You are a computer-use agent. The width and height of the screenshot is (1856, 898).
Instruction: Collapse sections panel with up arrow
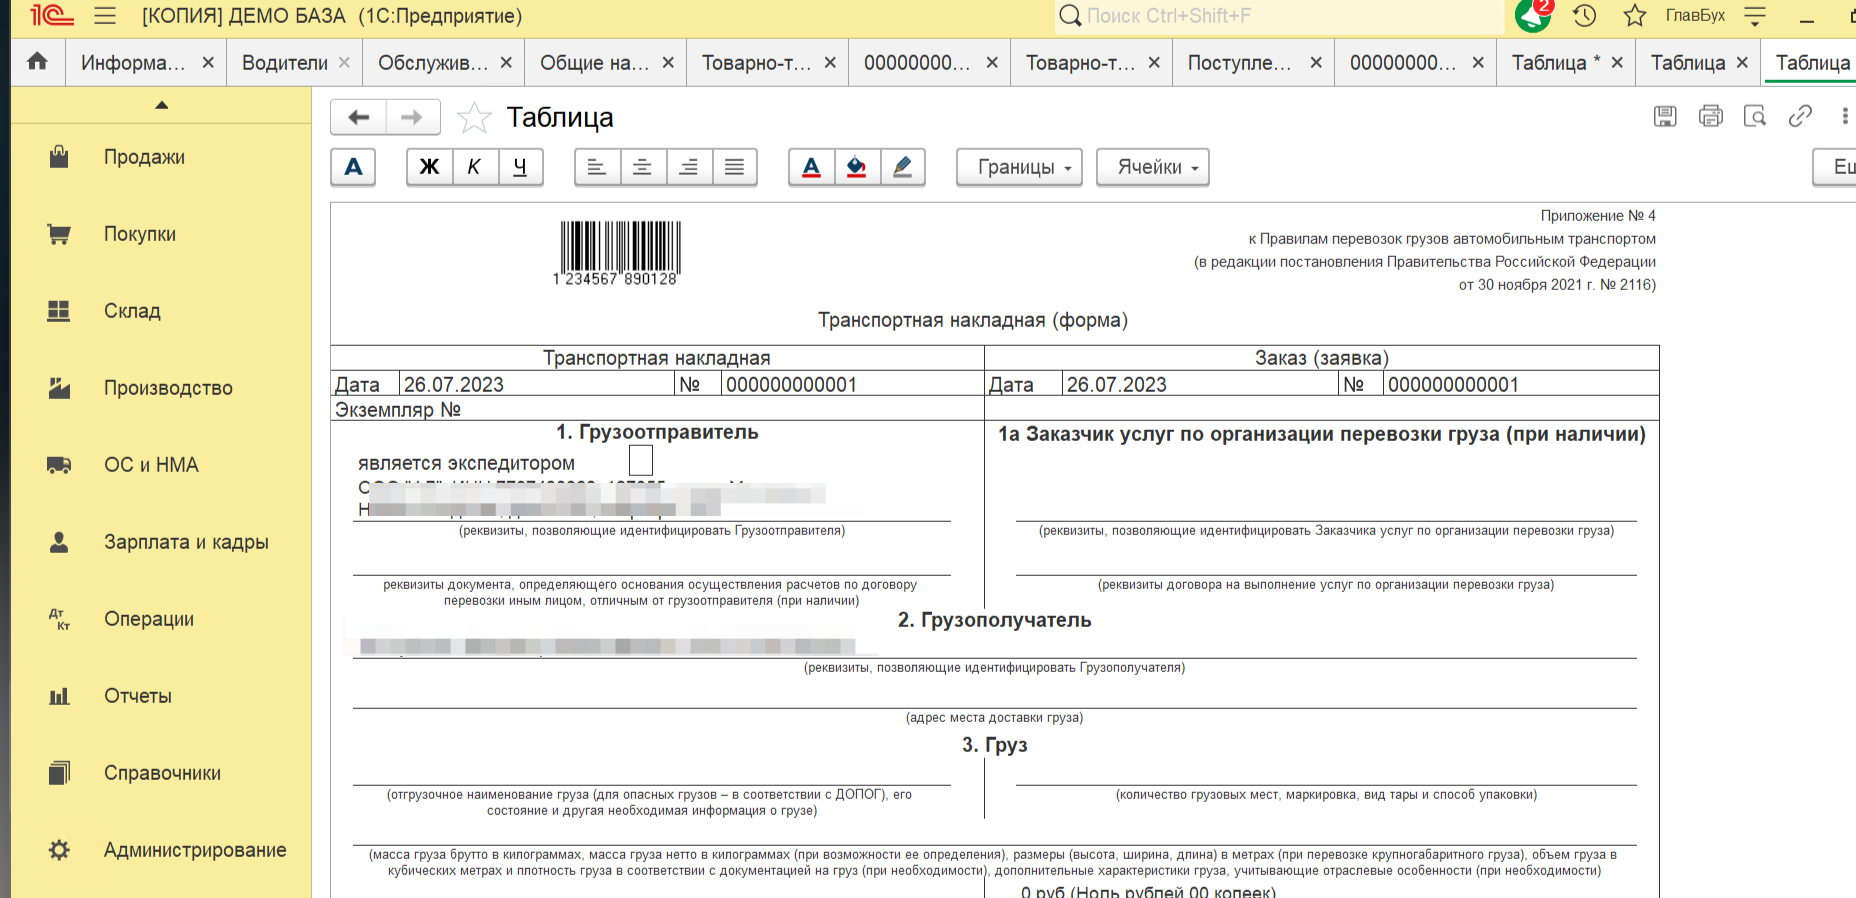pyautogui.click(x=161, y=105)
